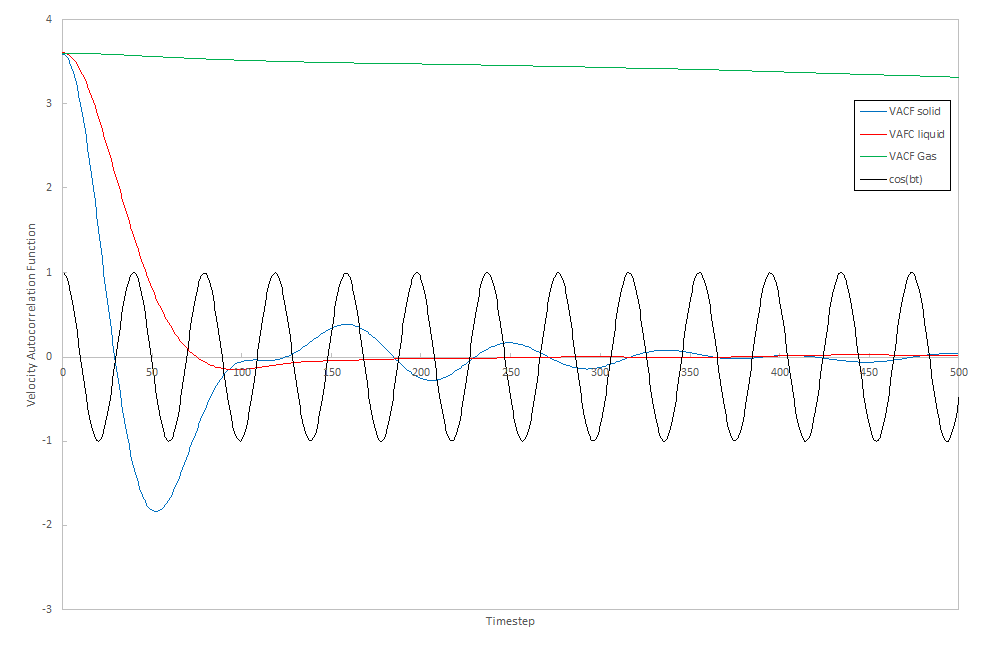Select the 'Timestep' x-axis title
987x648 pixels.
pos(510,621)
